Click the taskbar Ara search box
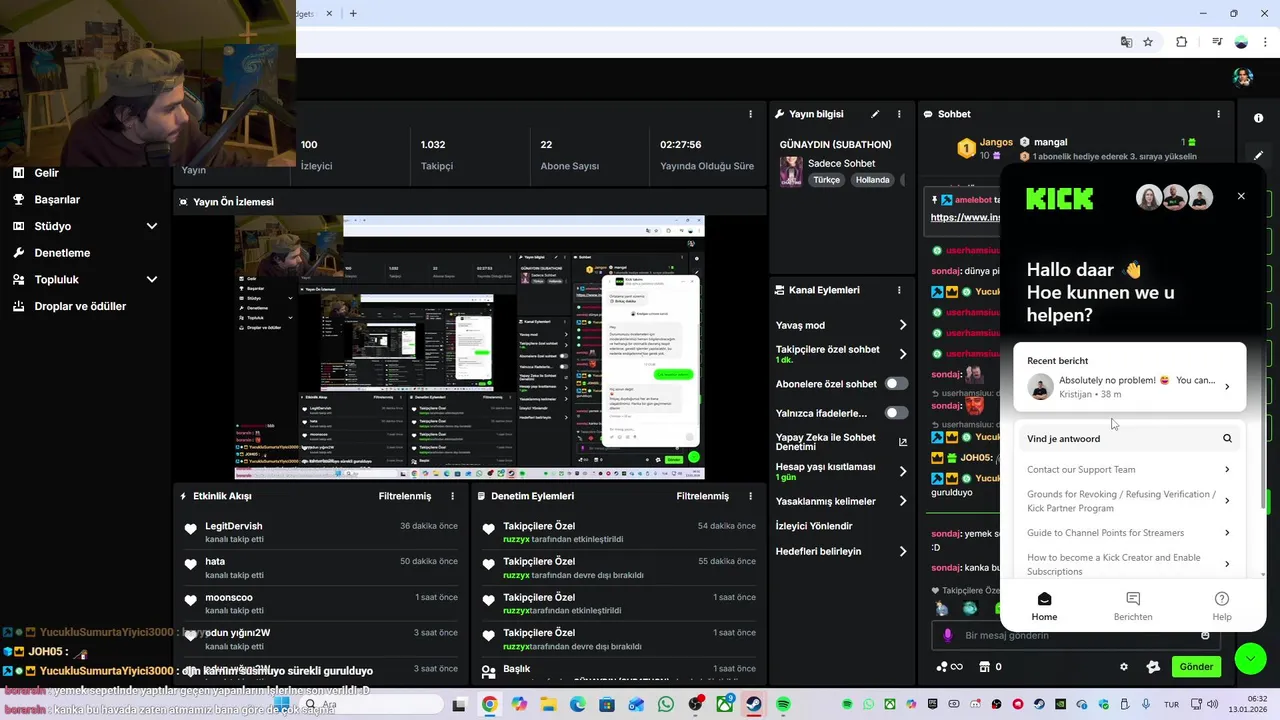 click(370, 705)
